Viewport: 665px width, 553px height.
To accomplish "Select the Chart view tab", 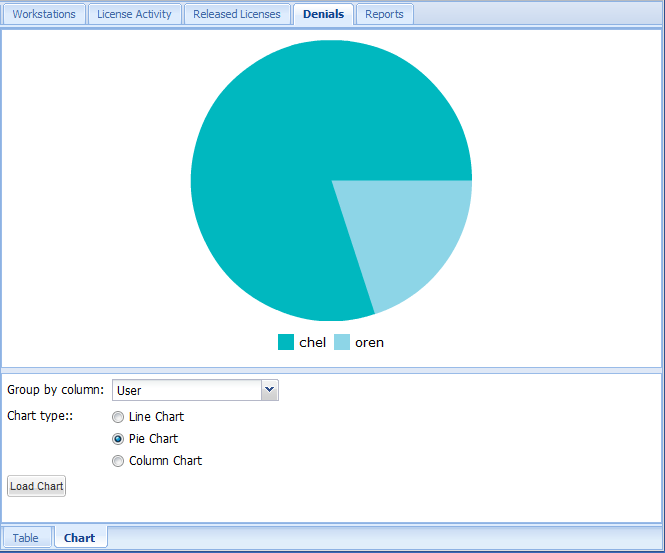I will point(80,538).
